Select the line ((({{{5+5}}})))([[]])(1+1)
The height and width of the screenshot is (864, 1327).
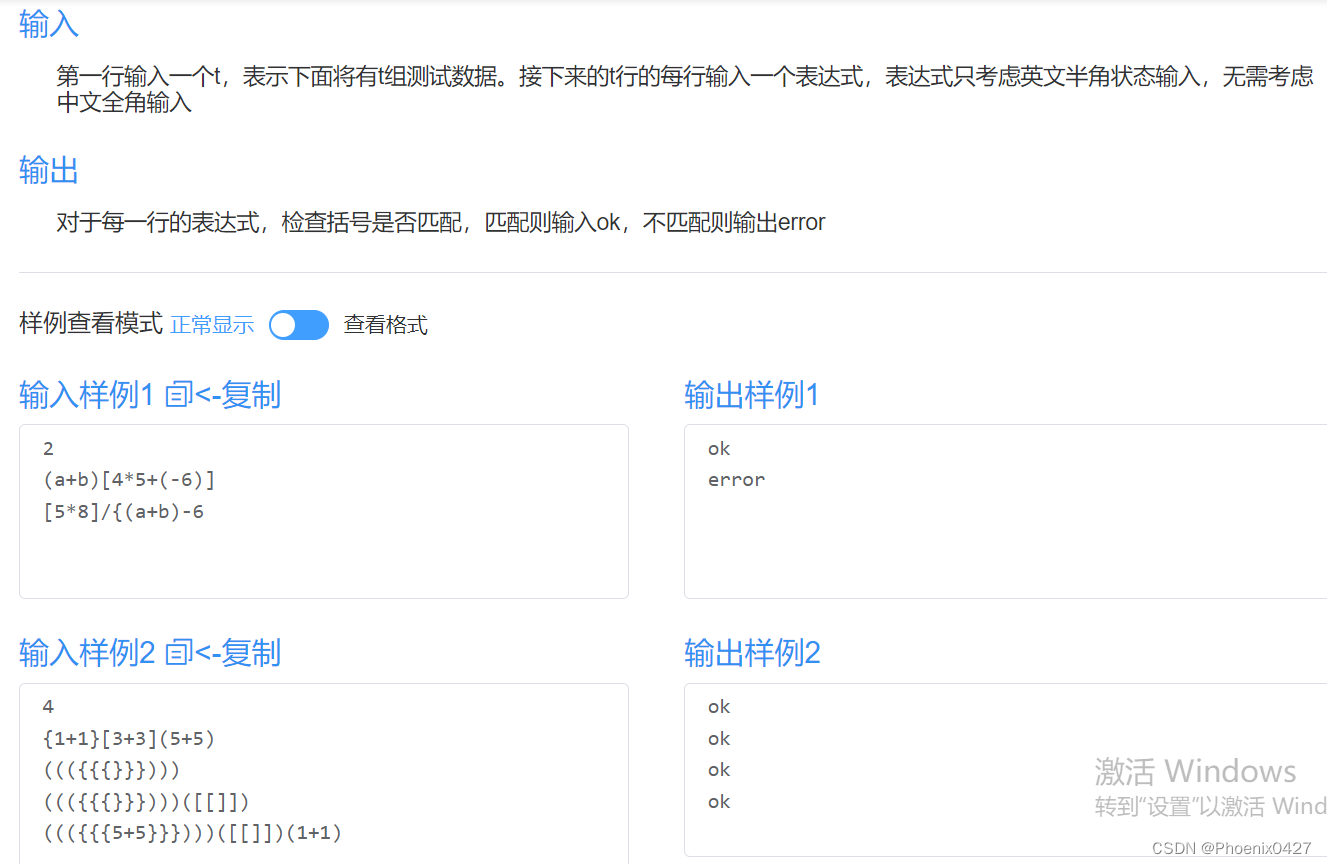192,833
